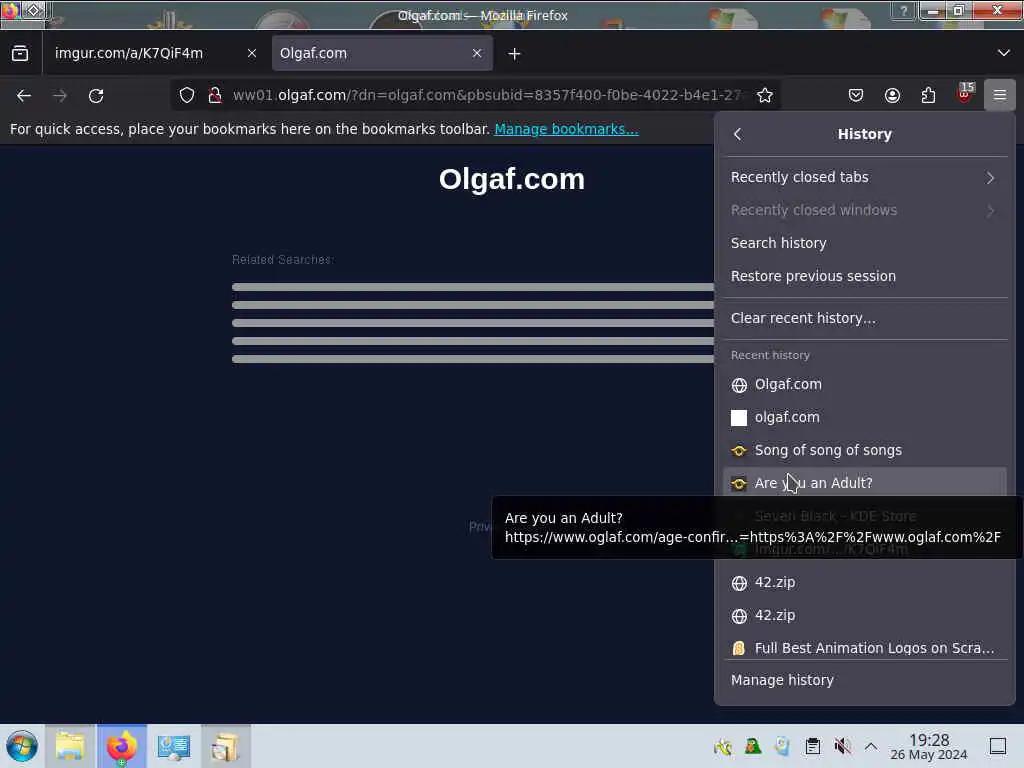Click the Manage bookmarks link
Image resolution: width=1024 pixels, height=768 pixels.
click(566, 129)
